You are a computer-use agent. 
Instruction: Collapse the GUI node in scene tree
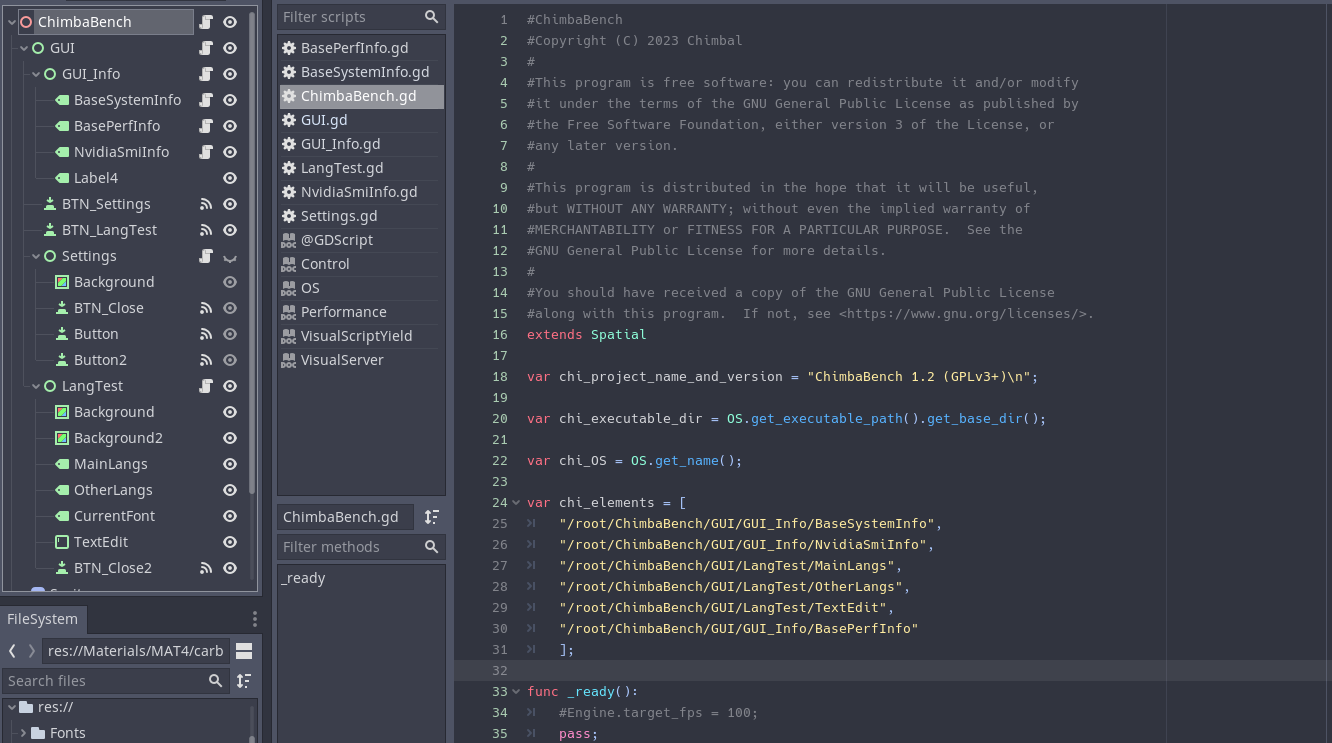[24, 48]
